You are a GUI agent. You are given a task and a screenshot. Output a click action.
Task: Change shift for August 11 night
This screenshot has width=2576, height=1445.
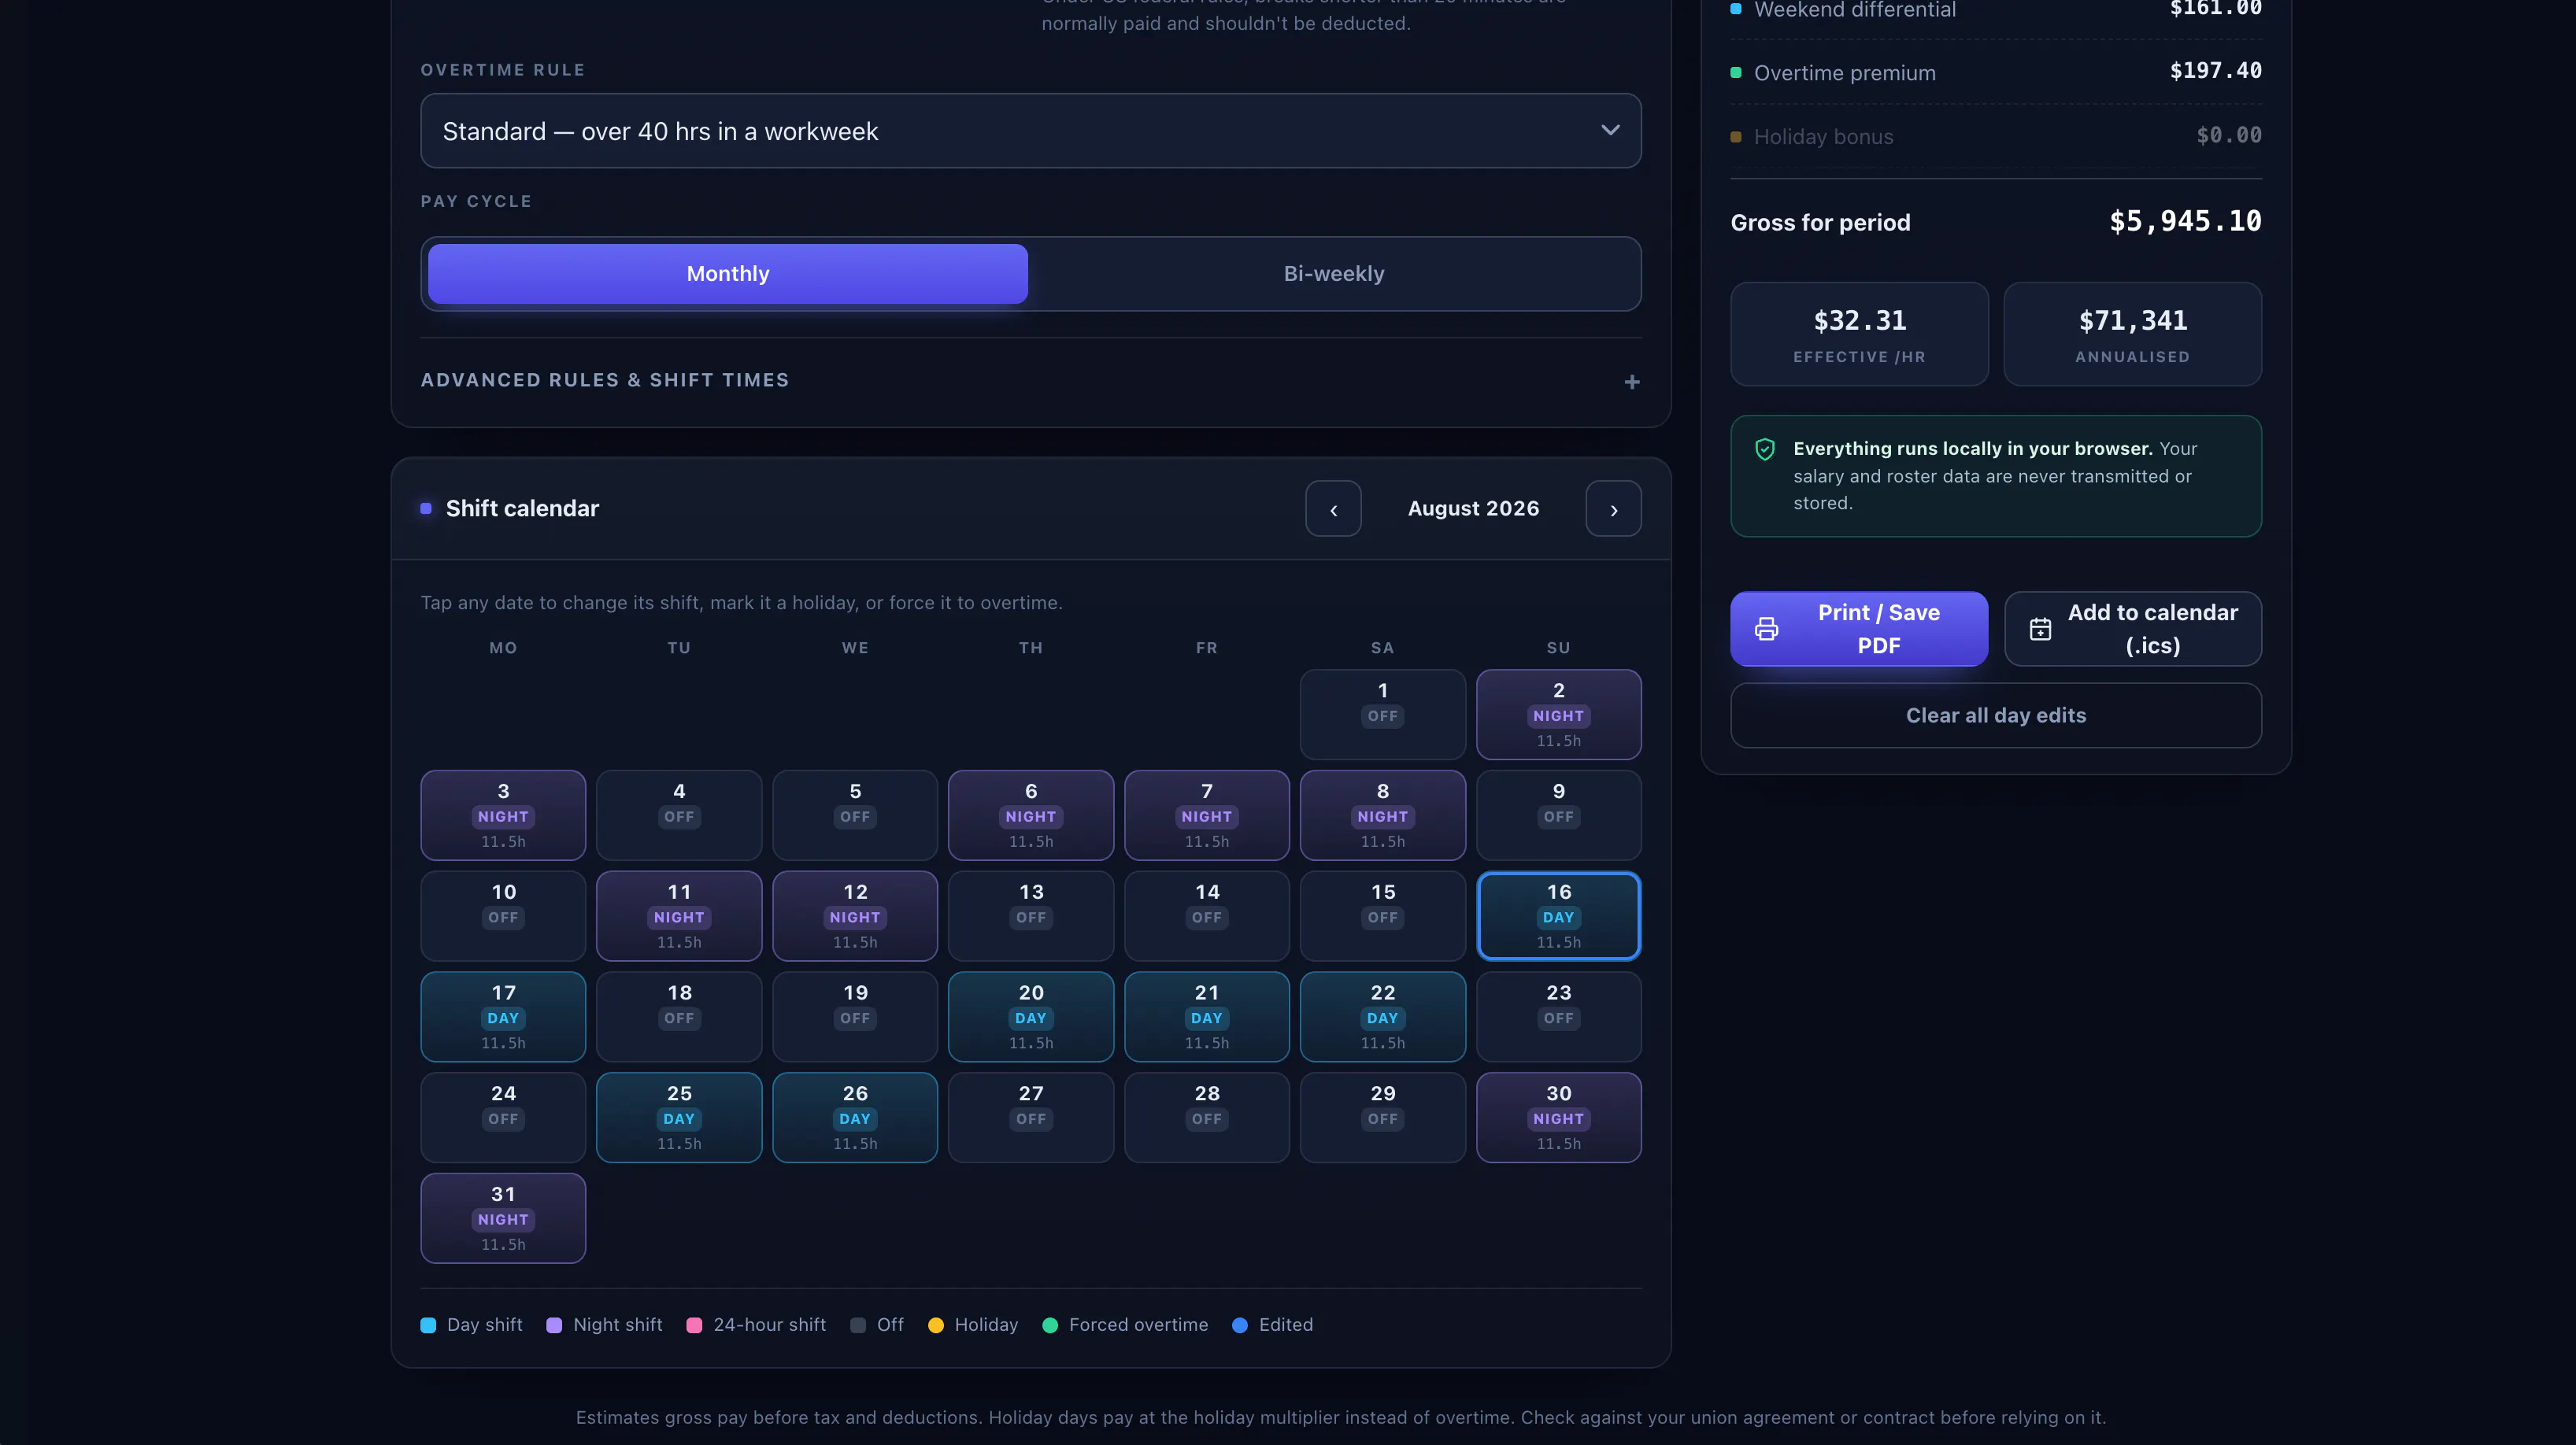coord(679,917)
